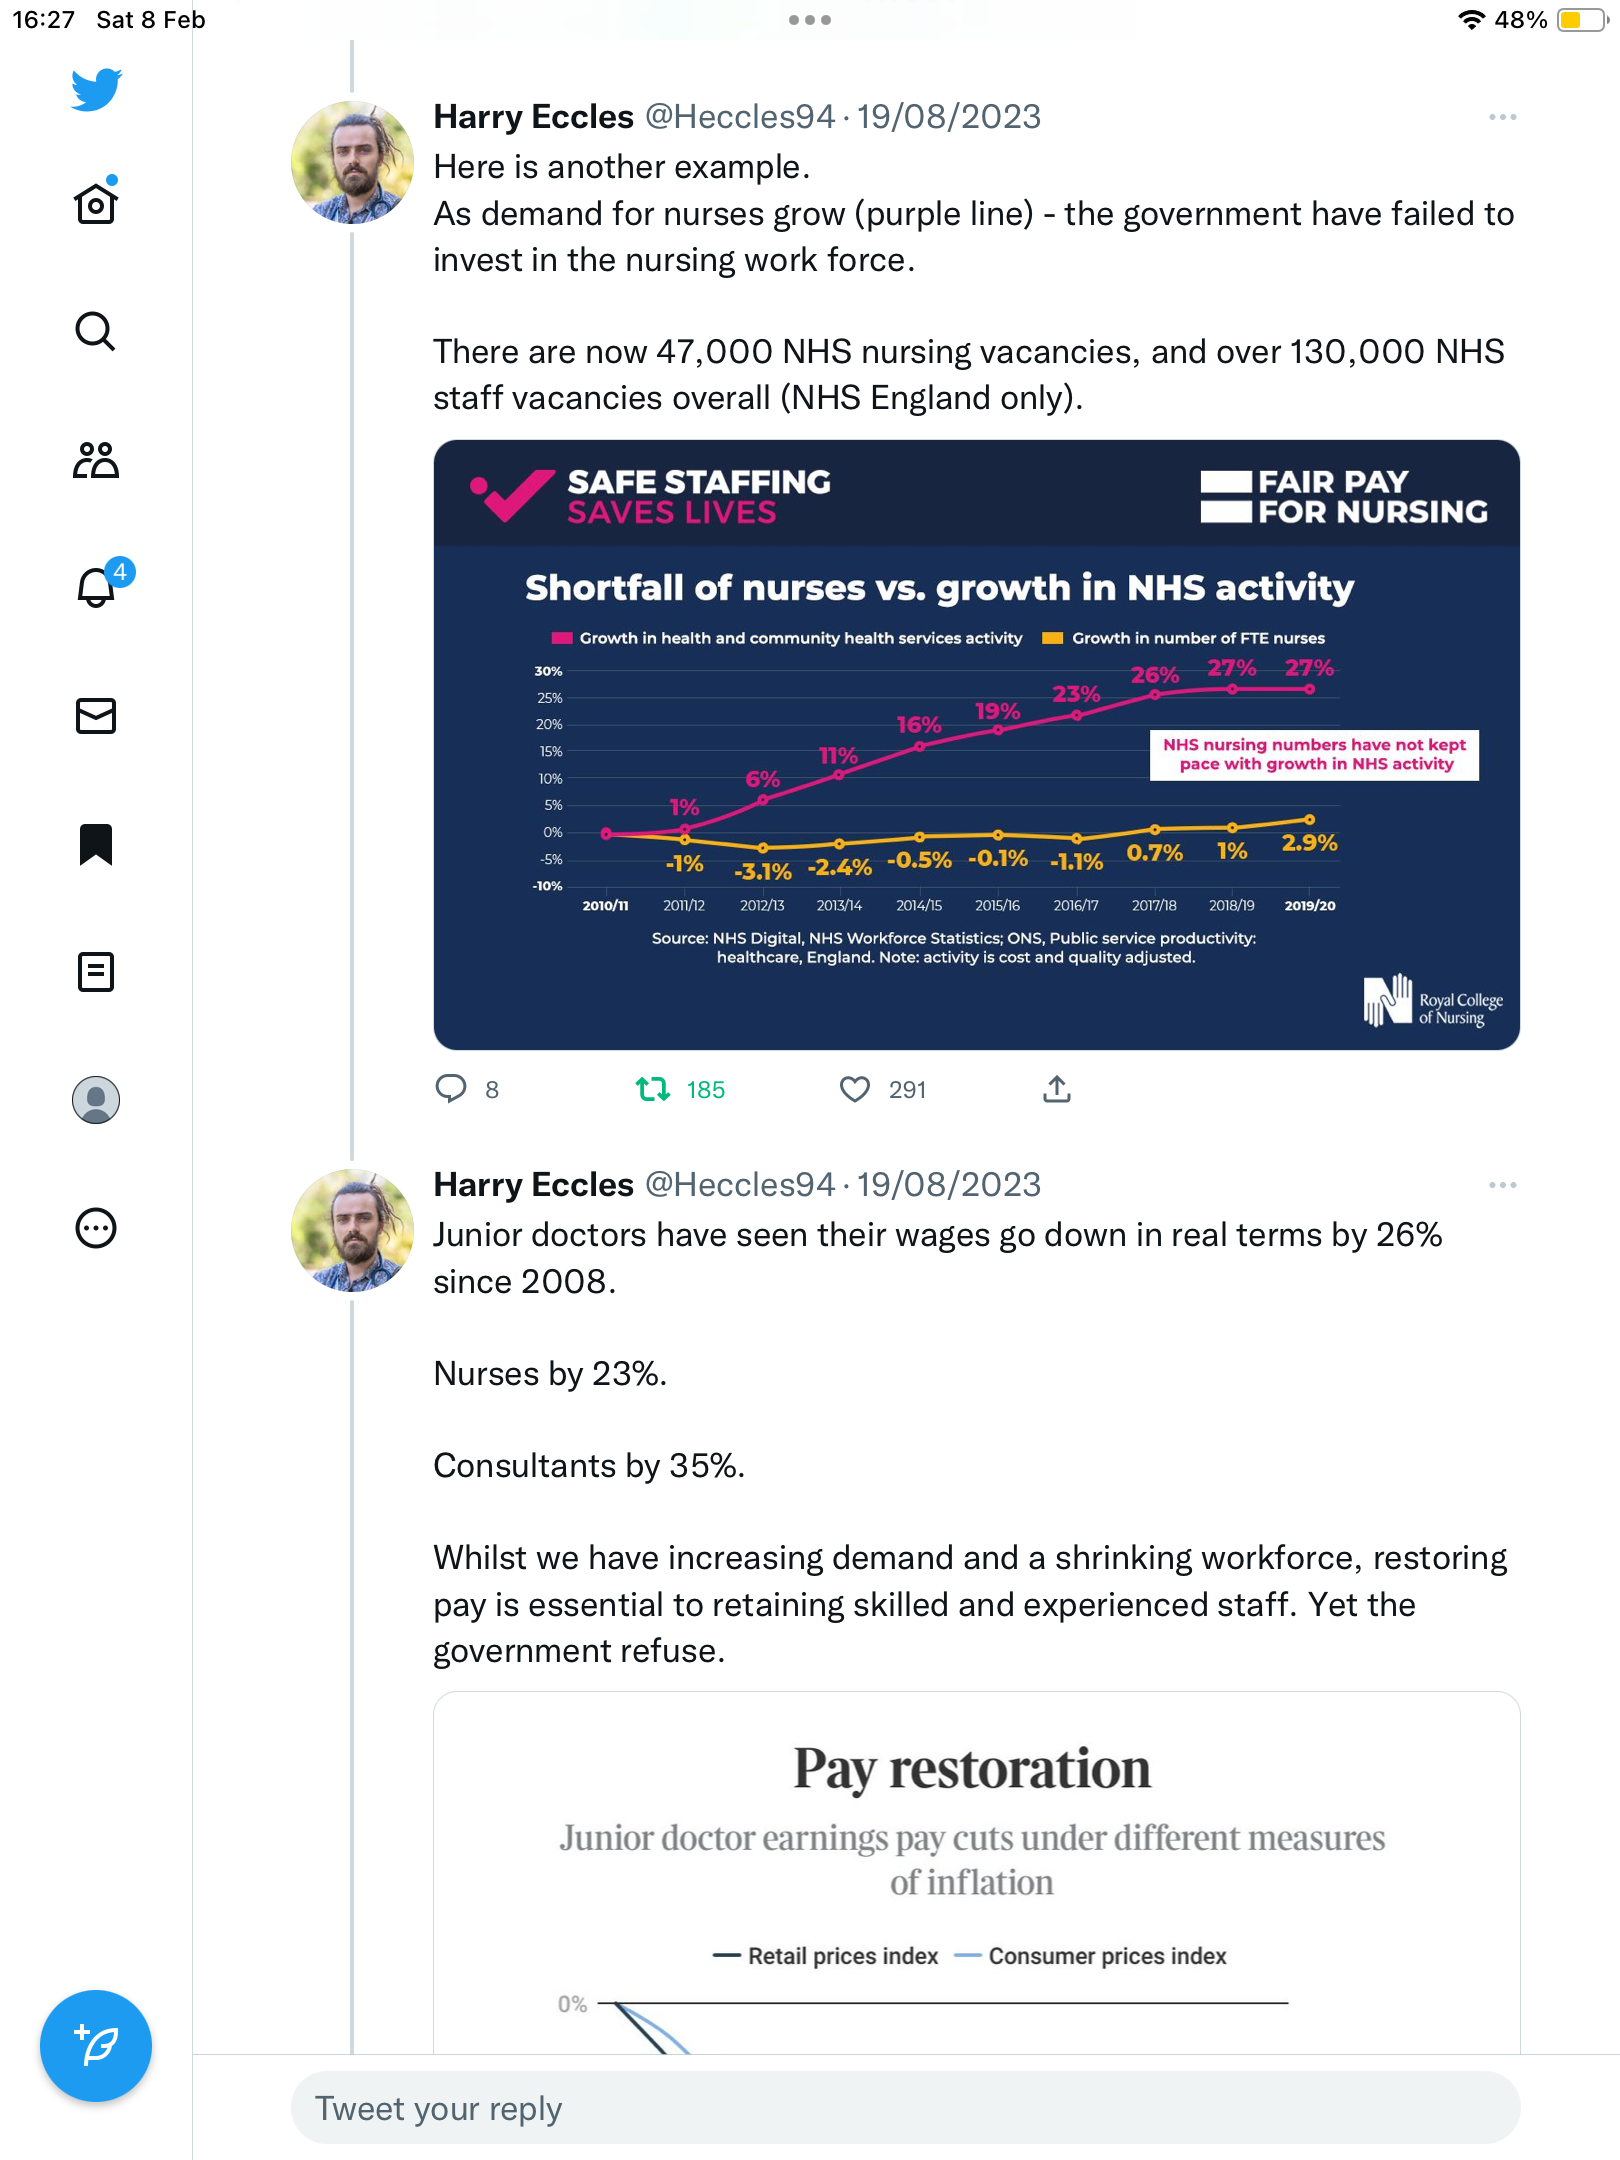Focus the Tweet your reply field

pyautogui.click(x=906, y=2108)
